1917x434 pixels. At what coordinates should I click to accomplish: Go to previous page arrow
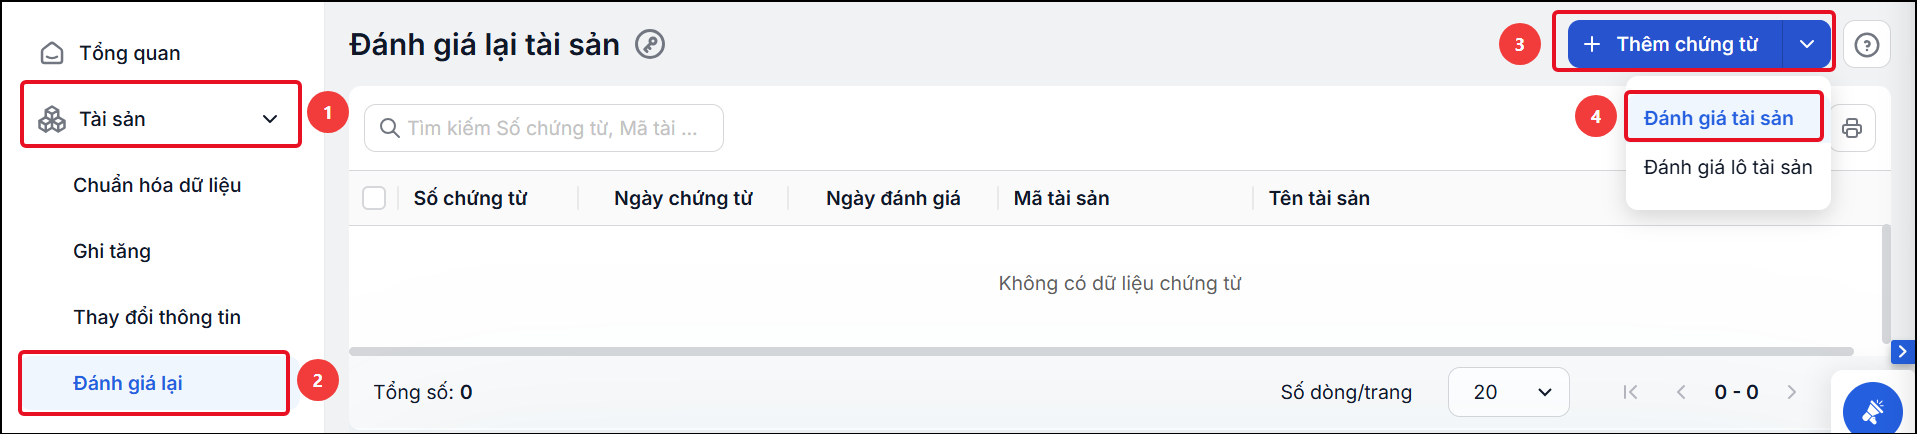tap(1681, 392)
